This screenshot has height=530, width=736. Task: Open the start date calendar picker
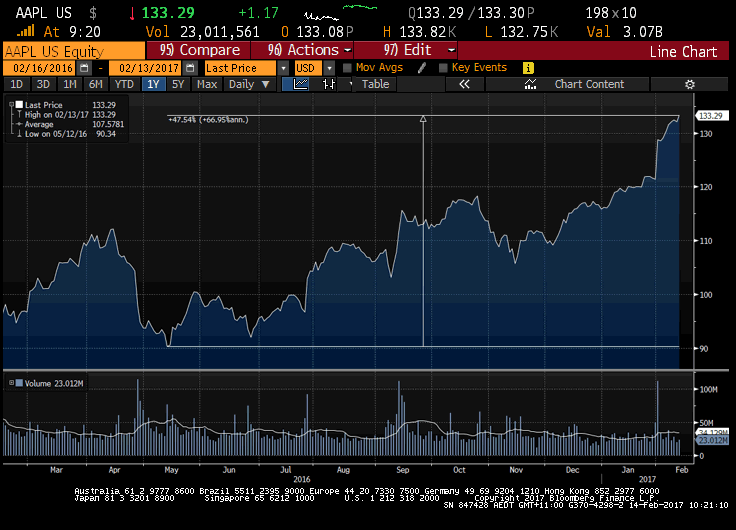[84, 68]
